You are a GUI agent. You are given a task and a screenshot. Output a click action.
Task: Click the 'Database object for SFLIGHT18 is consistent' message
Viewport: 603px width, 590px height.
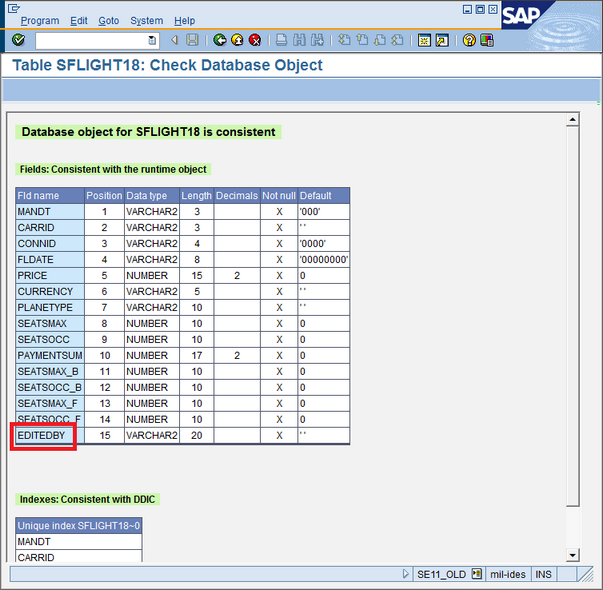point(148,132)
